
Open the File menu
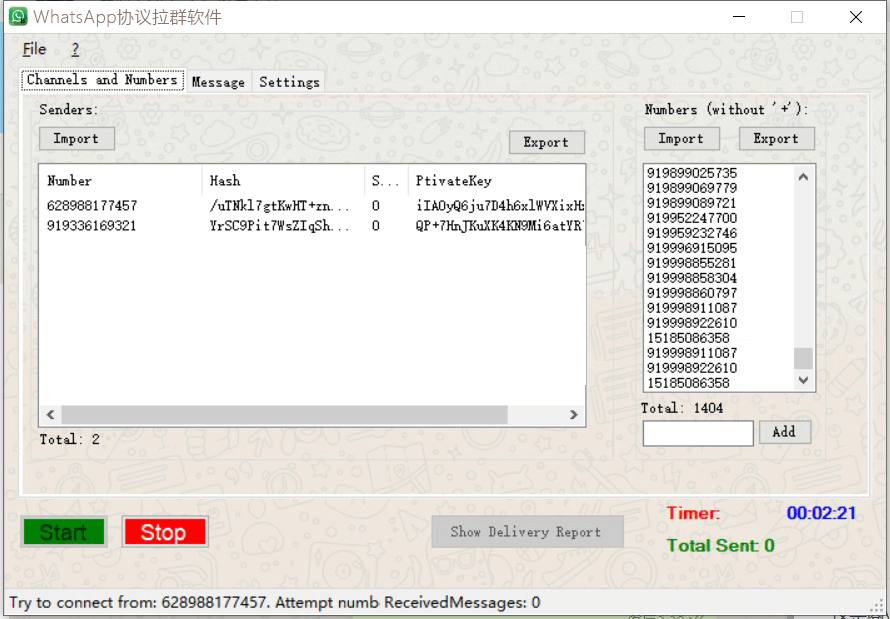coord(34,49)
